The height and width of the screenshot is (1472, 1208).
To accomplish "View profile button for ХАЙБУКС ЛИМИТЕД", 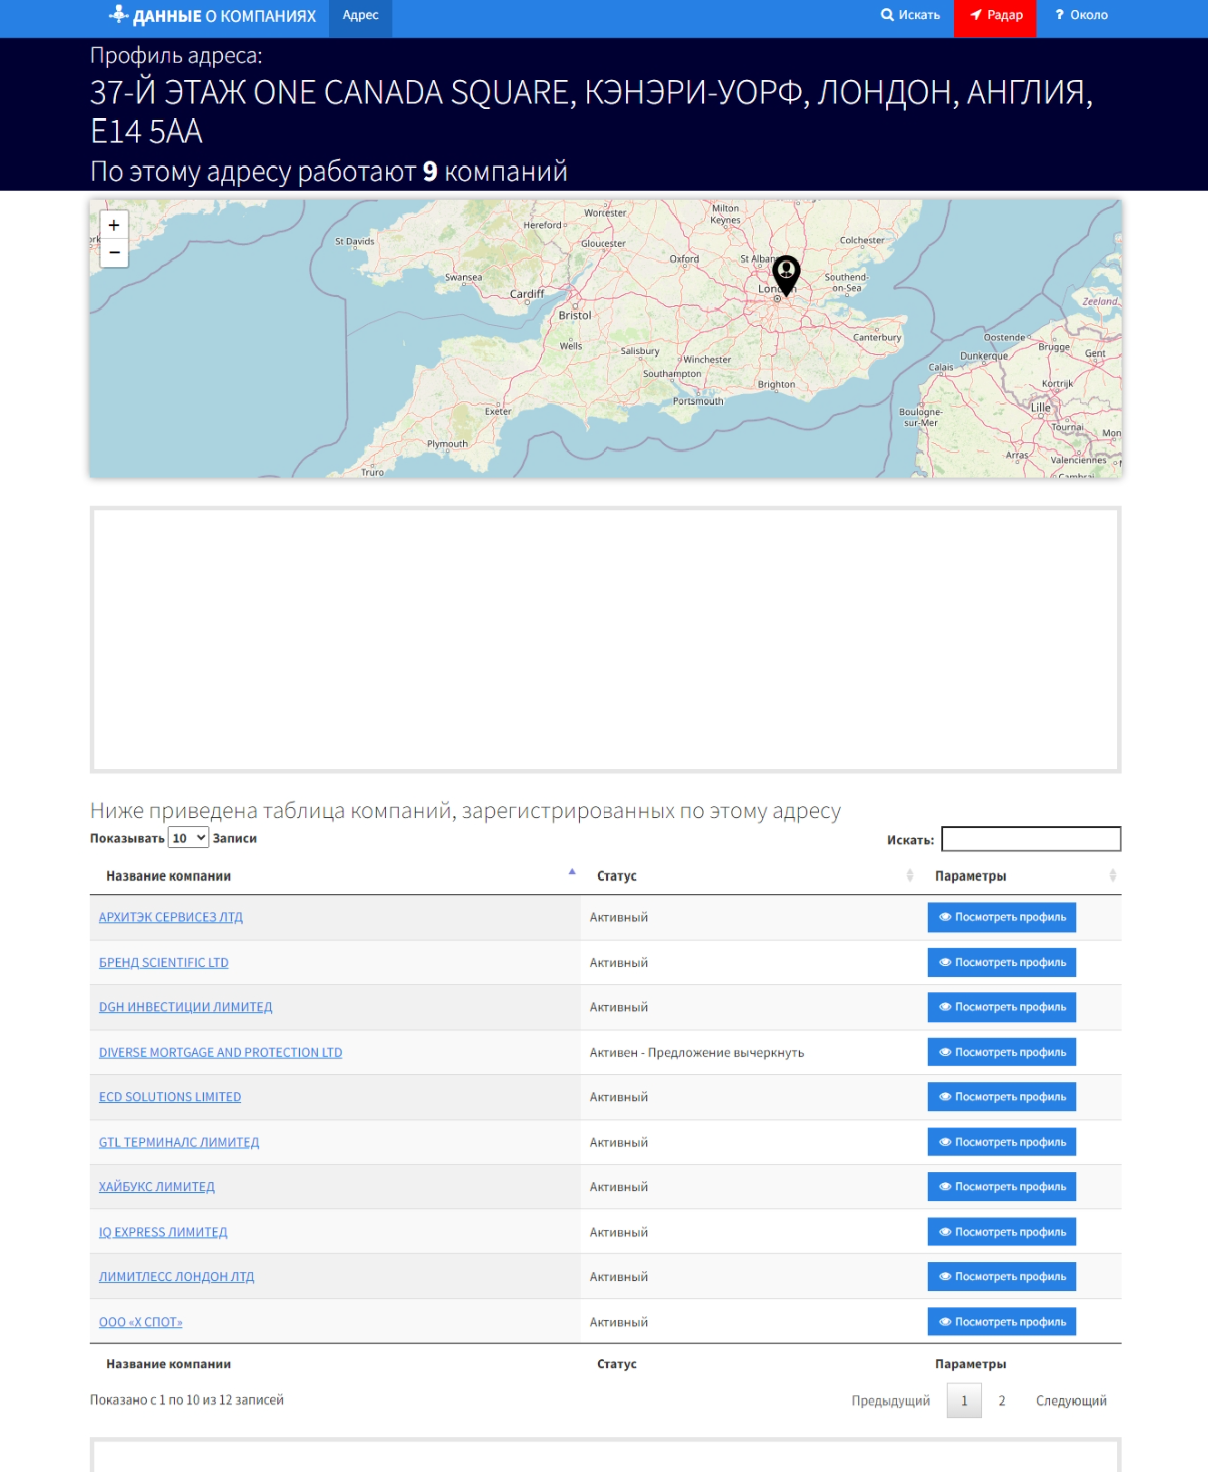I will point(1001,1187).
